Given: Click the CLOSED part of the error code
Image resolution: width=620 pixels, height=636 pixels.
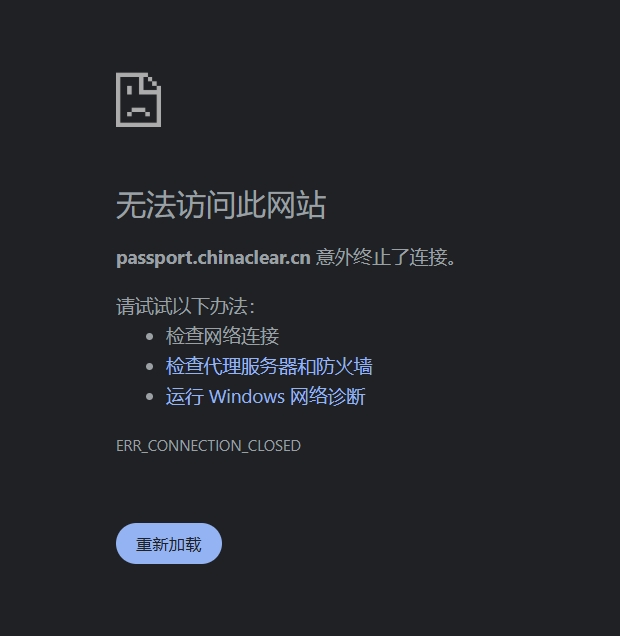Looking at the screenshot, I should tap(274, 446).
